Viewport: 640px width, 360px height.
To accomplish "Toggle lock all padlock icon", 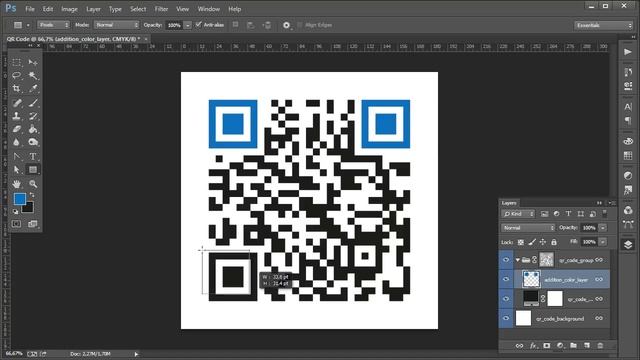I will (554, 242).
